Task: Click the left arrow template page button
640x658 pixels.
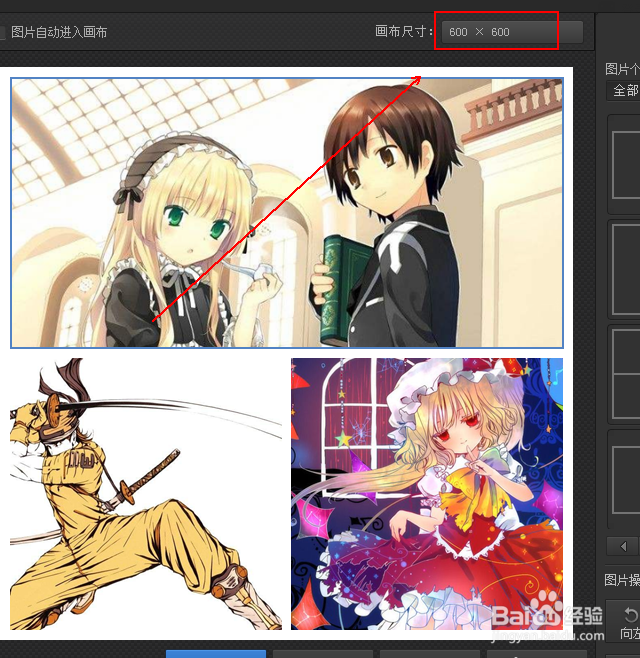Action: pyautogui.click(x=624, y=546)
